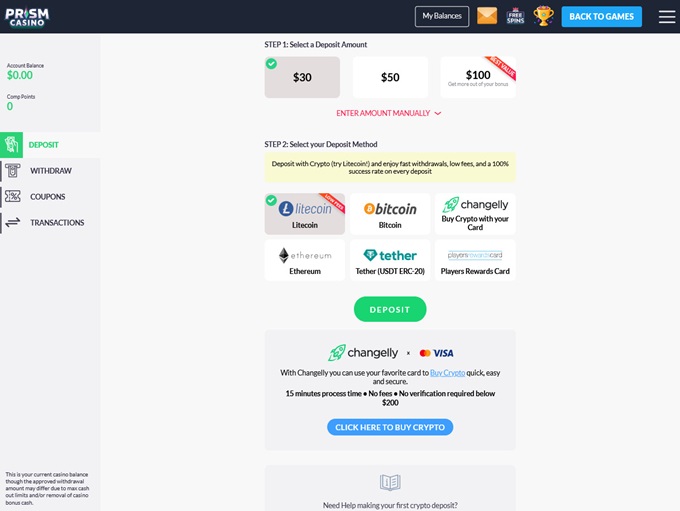Click the Prism Casino logo
Image resolution: width=680 pixels, height=511 pixels.
click(x=27, y=16)
